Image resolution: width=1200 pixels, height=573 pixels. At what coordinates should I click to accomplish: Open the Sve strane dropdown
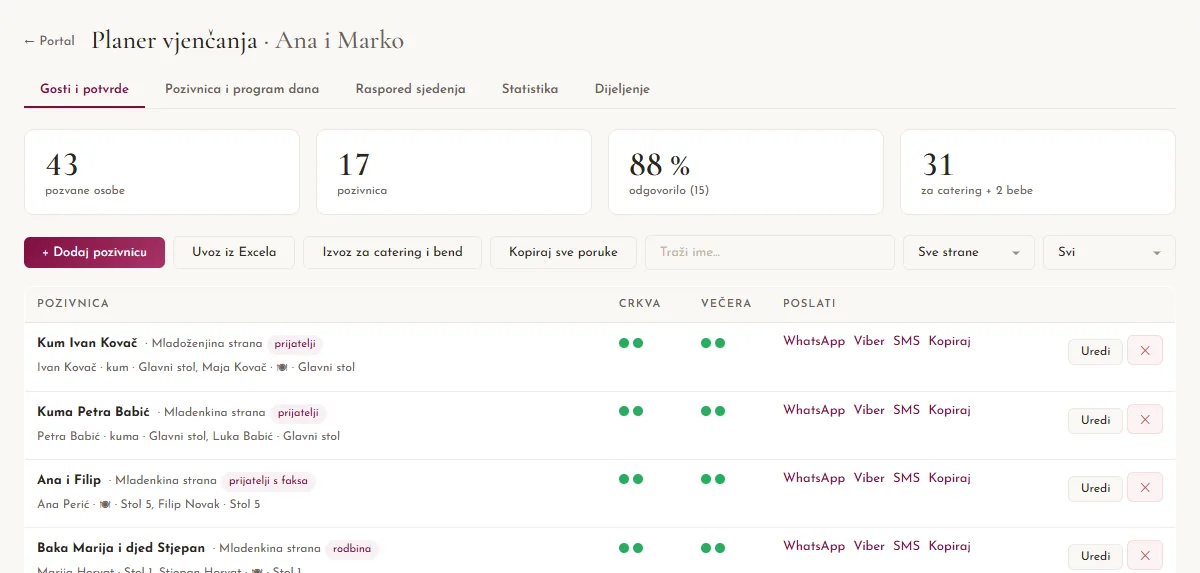click(968, 252)
